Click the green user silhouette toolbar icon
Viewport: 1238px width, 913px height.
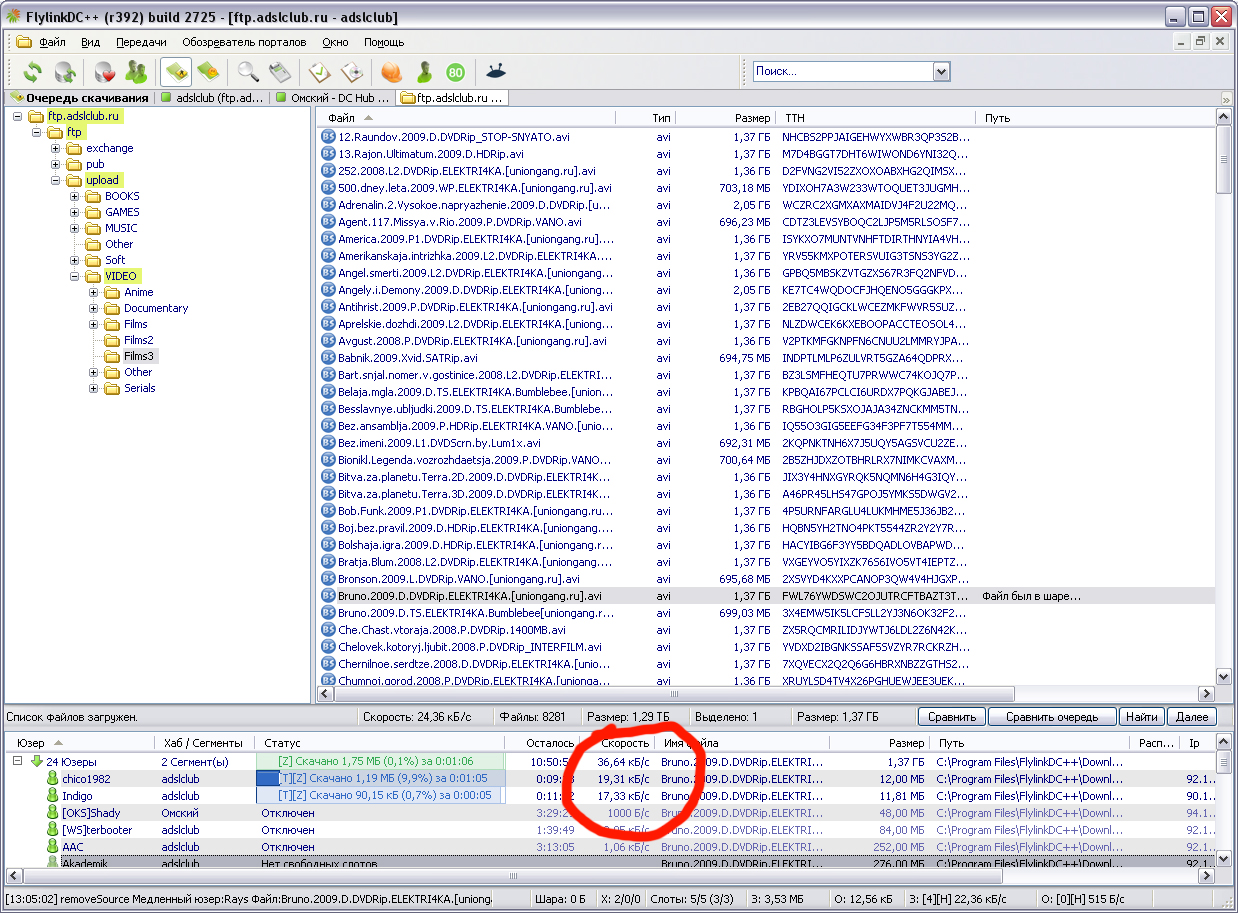[424, 72]
